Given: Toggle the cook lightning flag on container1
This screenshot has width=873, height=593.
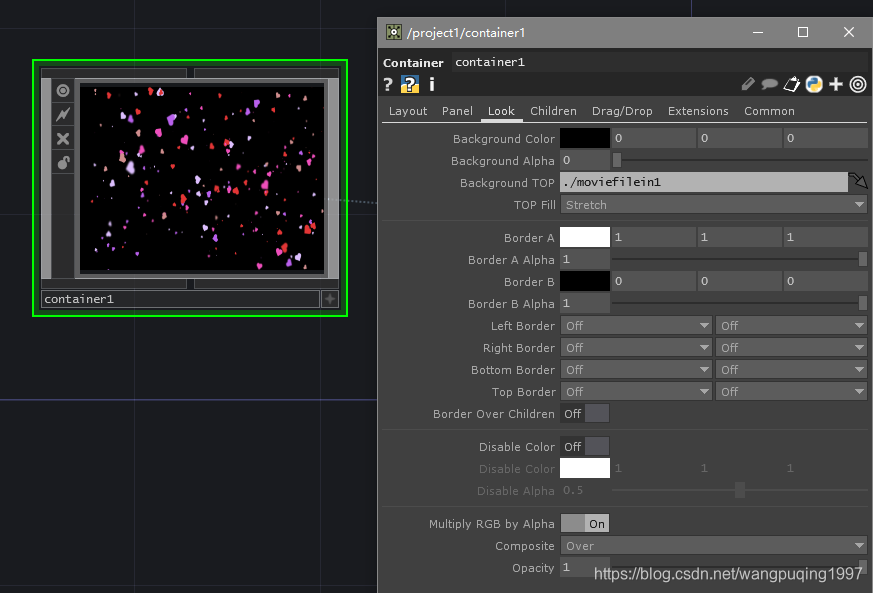Looking at the screenshot, I should tap(63, 114).
